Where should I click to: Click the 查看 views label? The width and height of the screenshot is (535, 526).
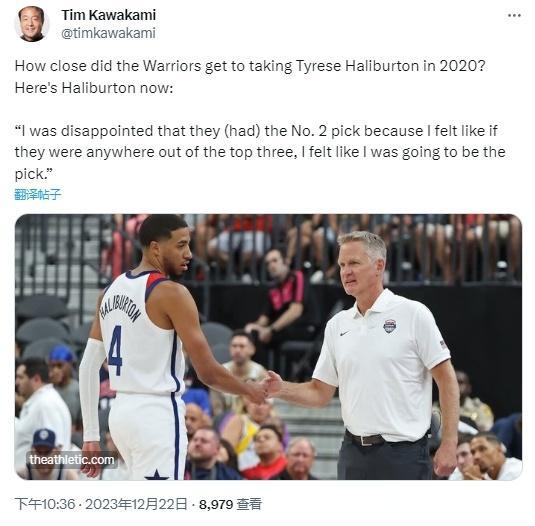point(249,504)
